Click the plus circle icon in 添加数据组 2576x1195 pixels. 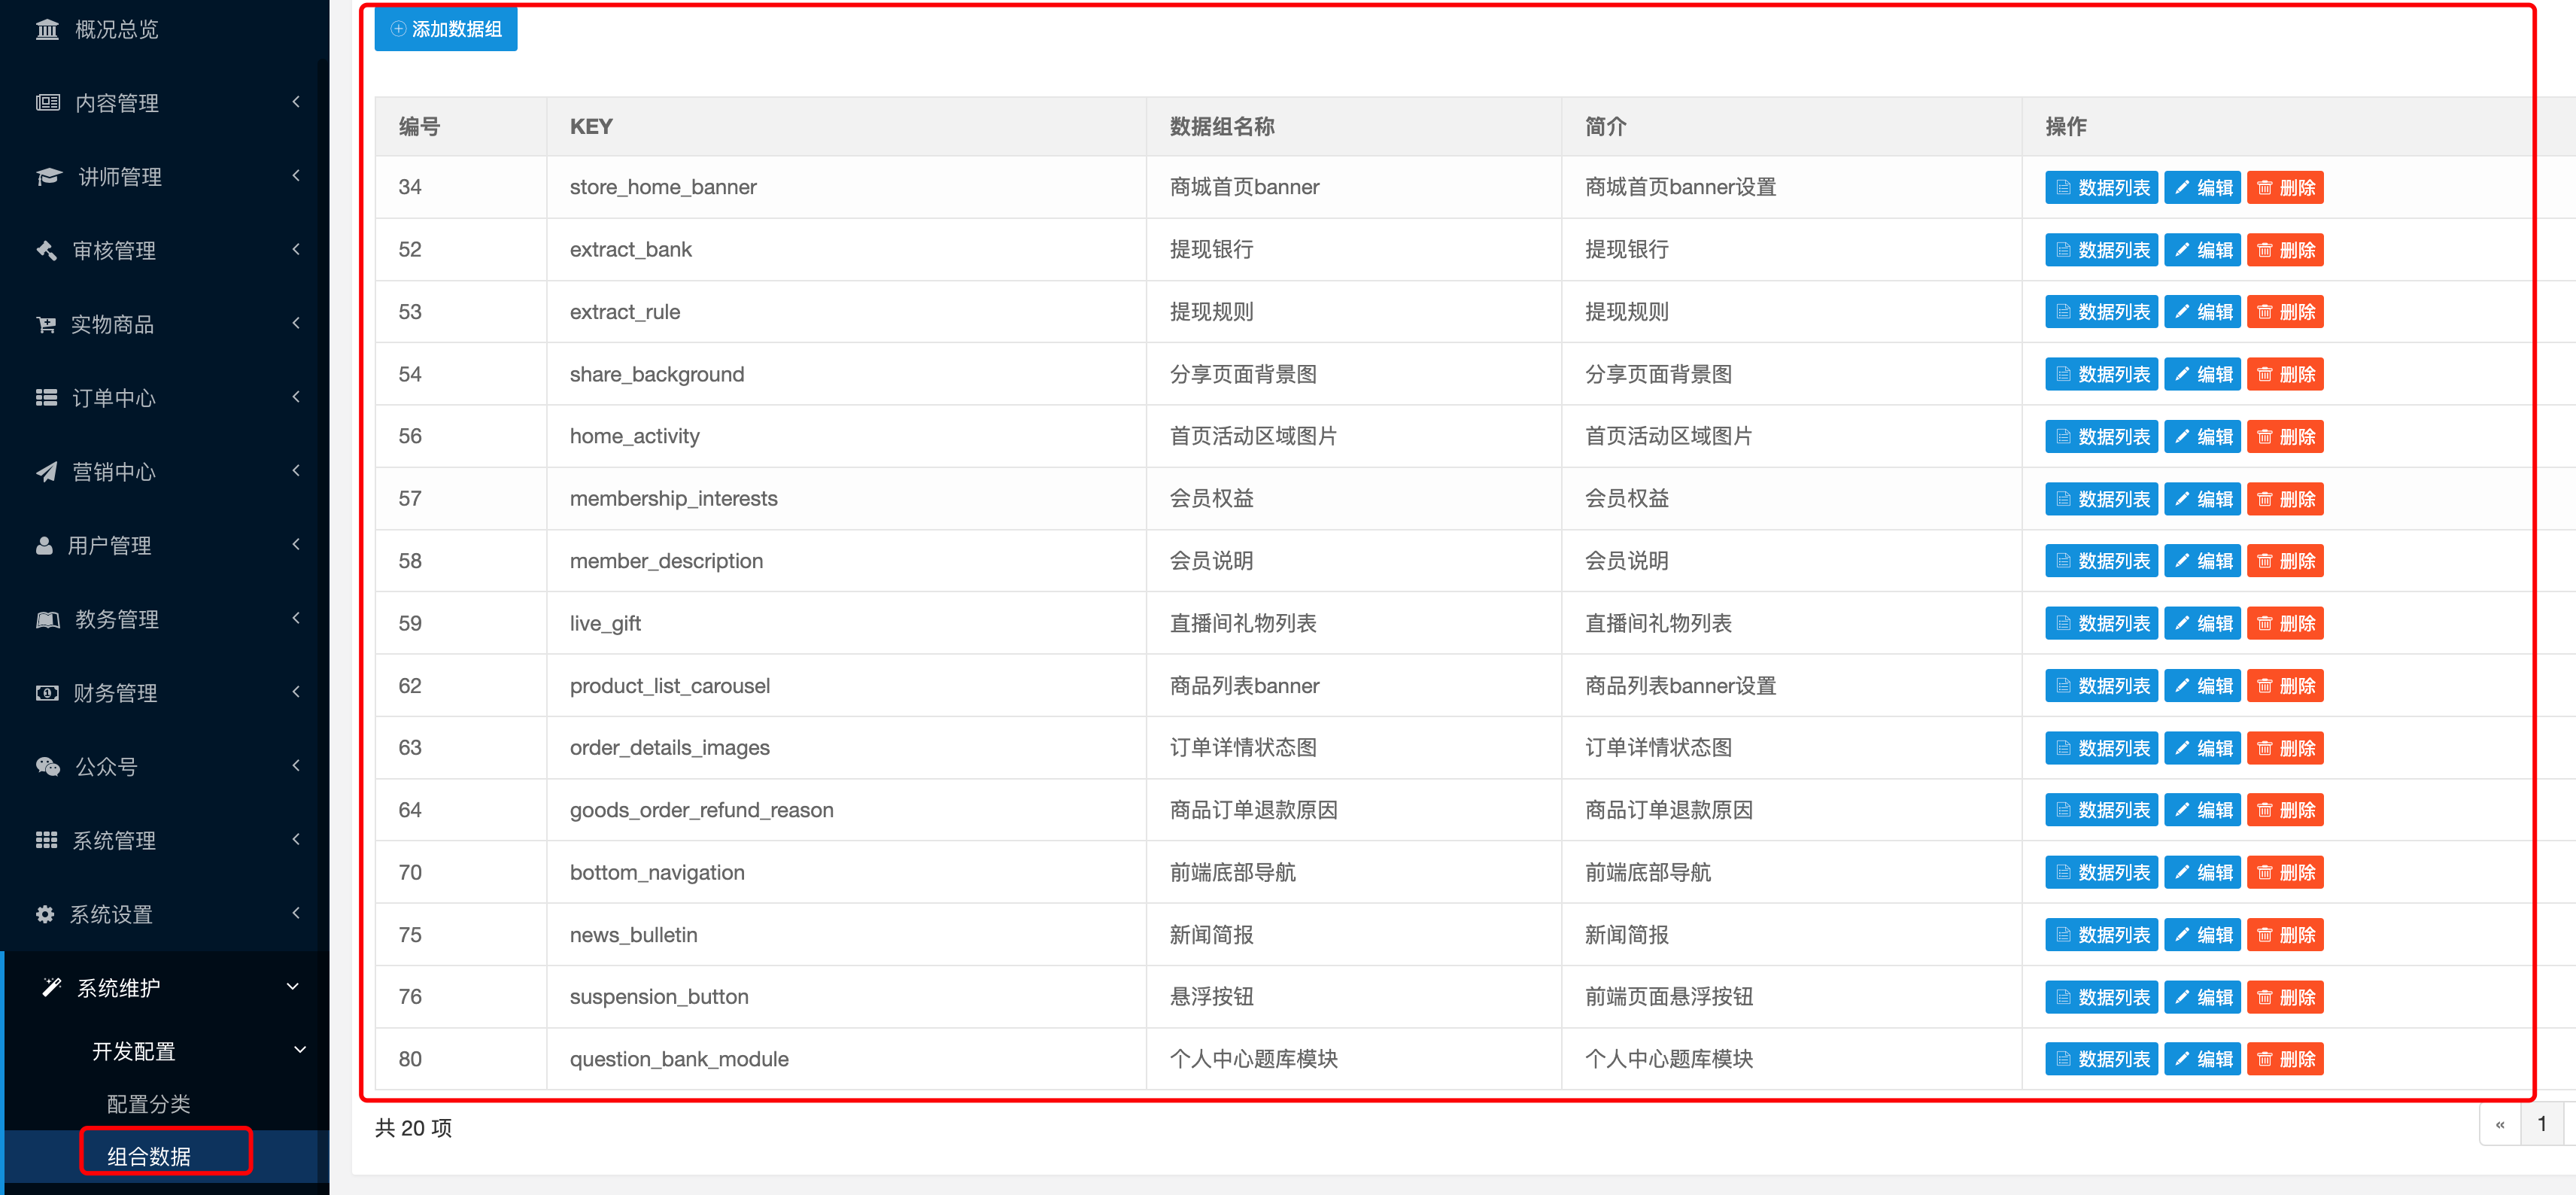point(398,29)
